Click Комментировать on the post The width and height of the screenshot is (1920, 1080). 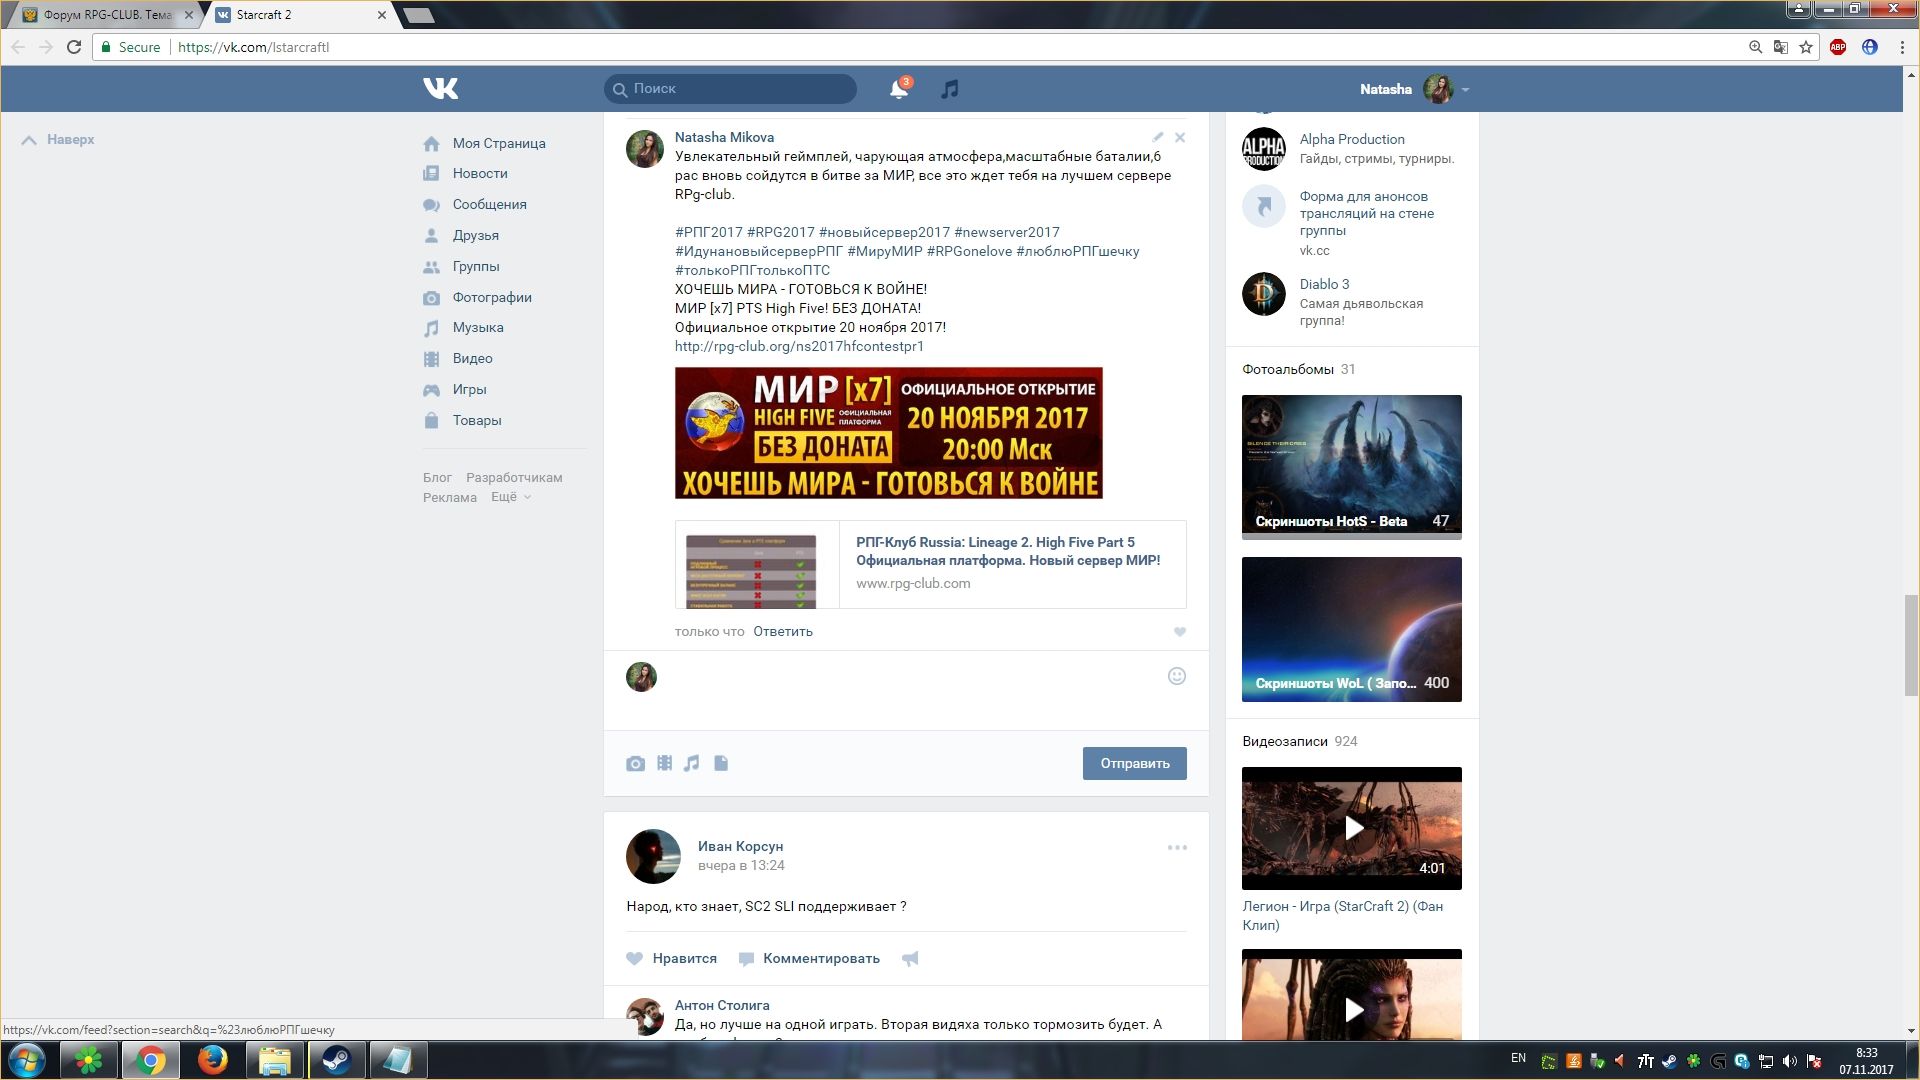(x=809, y=958)
